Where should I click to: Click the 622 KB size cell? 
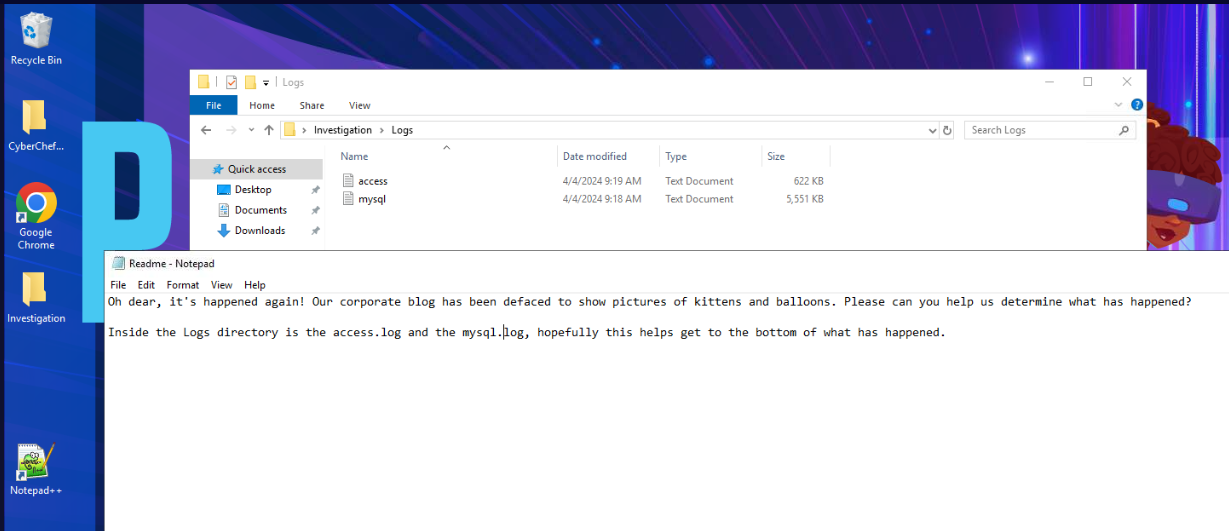(809, 181)
